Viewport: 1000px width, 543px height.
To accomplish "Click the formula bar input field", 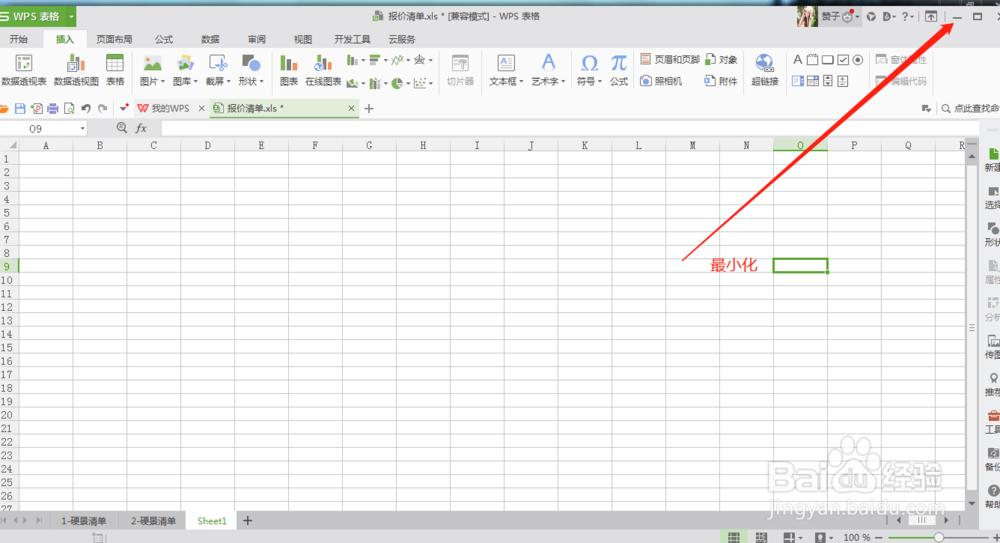I will coord(570,128).
